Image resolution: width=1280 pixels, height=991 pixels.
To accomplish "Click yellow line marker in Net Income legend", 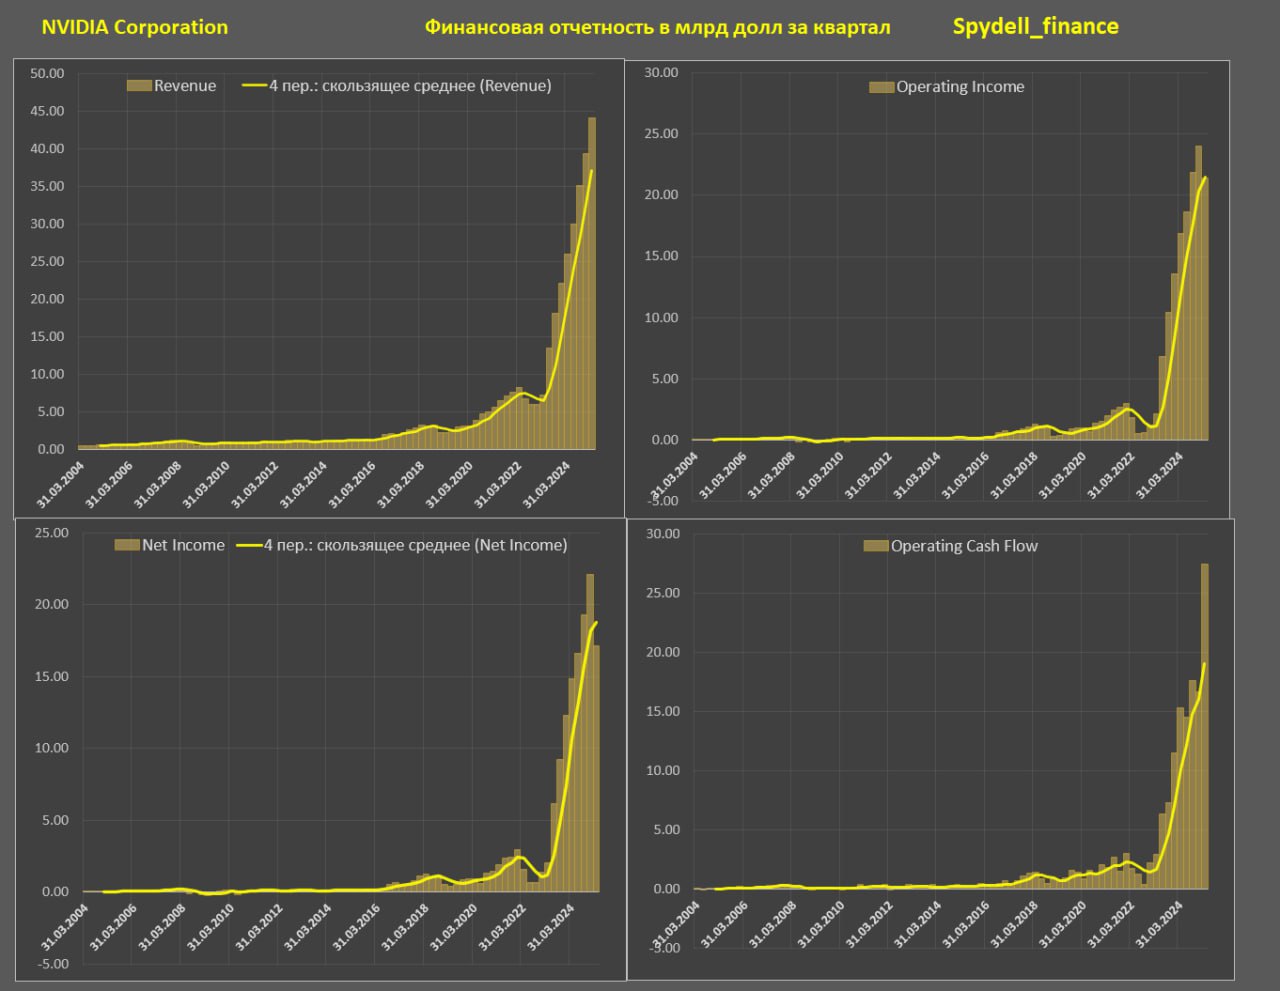I will (x=249, y=545).
